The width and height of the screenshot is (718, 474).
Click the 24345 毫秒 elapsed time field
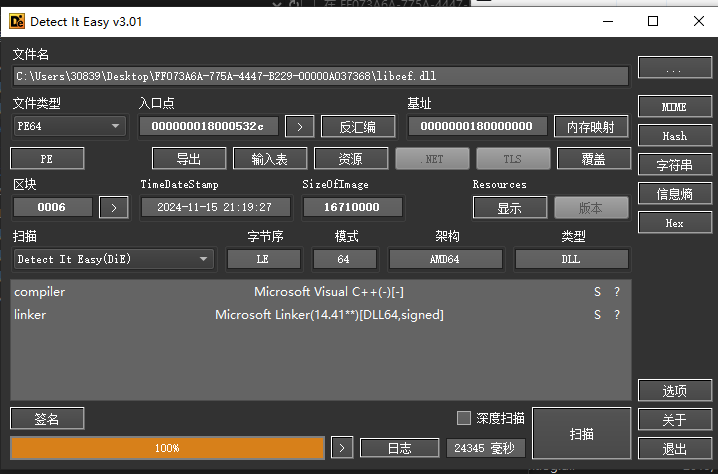point(485,448)
